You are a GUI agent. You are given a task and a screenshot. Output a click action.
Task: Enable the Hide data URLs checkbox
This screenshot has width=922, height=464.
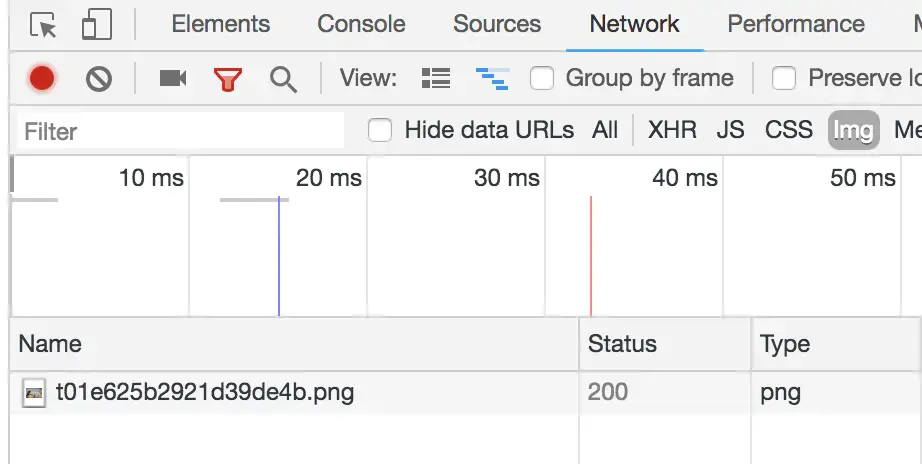380,130
